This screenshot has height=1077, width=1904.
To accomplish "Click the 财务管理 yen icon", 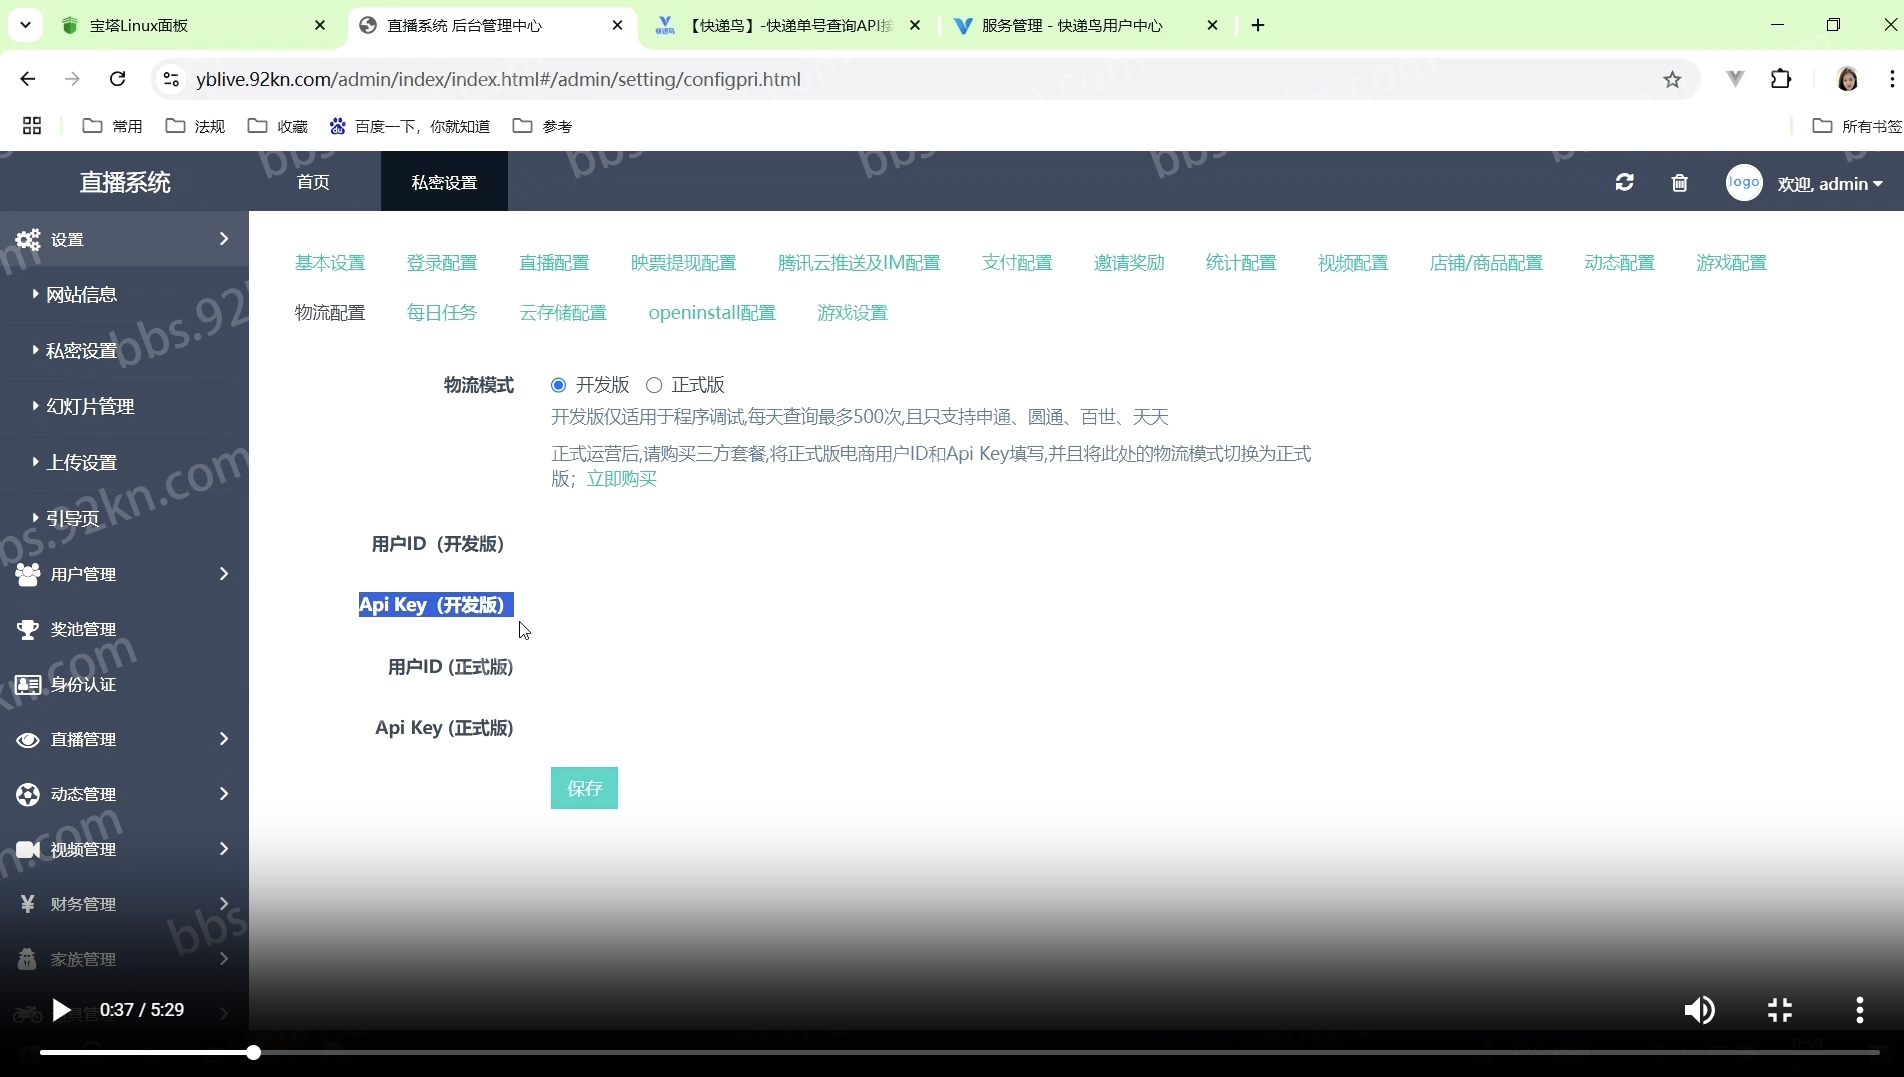I will pyautogui.click(x=28, y=904).
